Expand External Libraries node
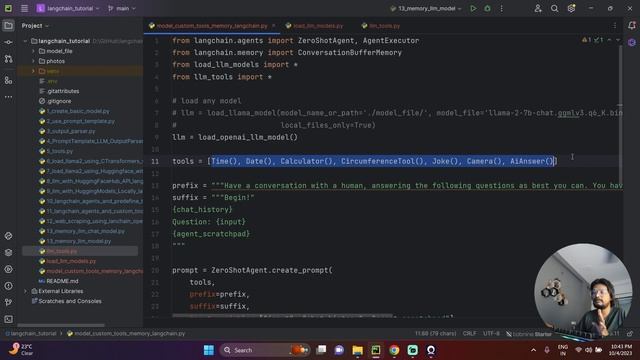 (25, 291)
